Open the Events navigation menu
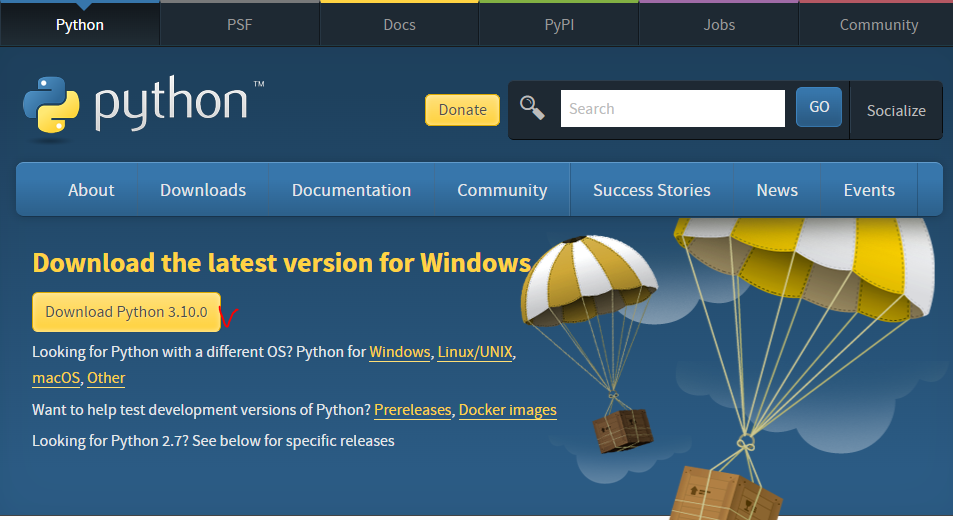Viewport: 953px width, 520px height. click(869, 190)
